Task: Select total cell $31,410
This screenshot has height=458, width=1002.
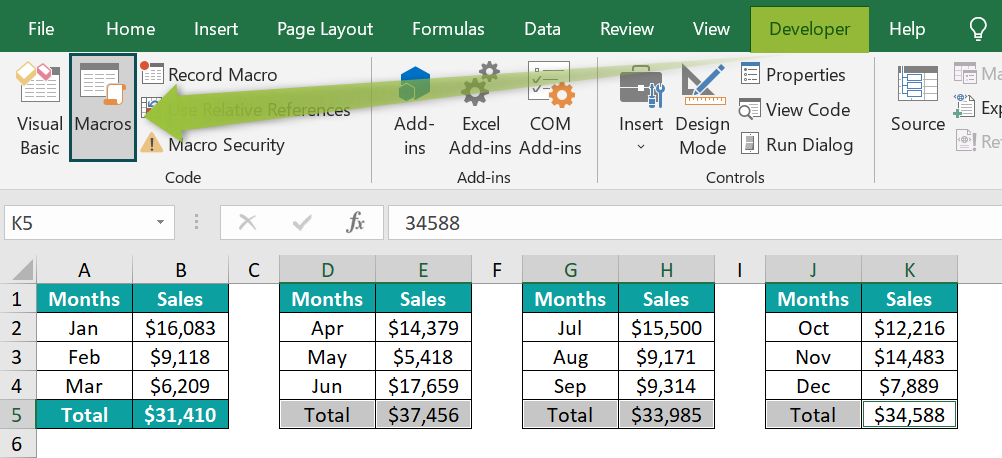Action: pyautogui.click(x=181, y=415)
